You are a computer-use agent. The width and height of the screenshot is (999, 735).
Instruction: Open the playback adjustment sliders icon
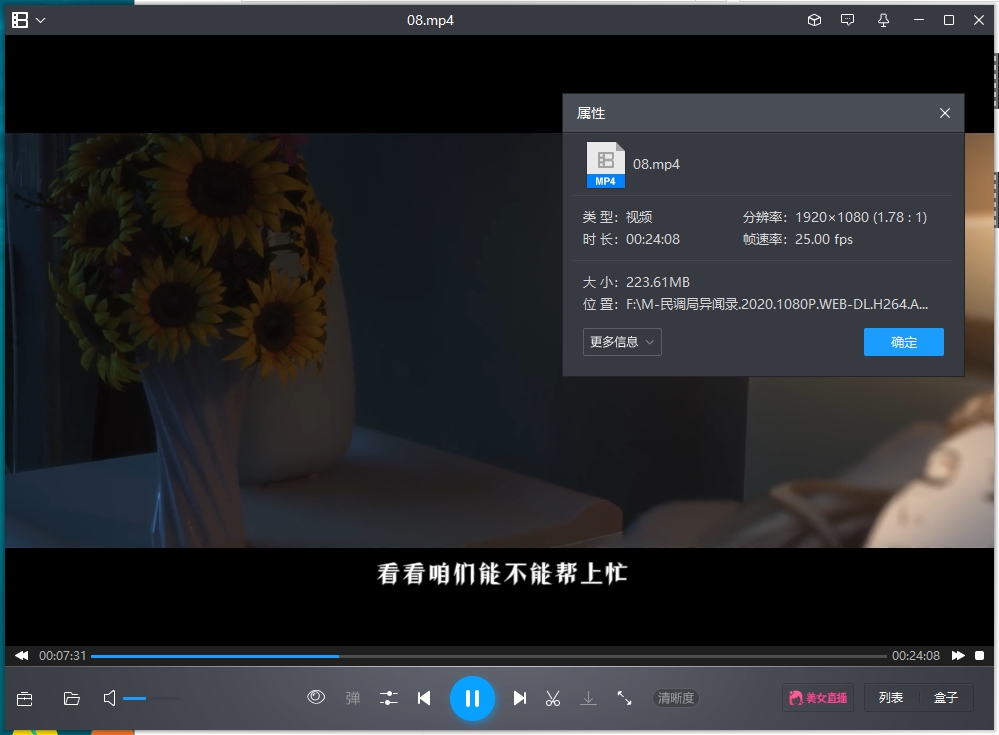pos(389,698)
